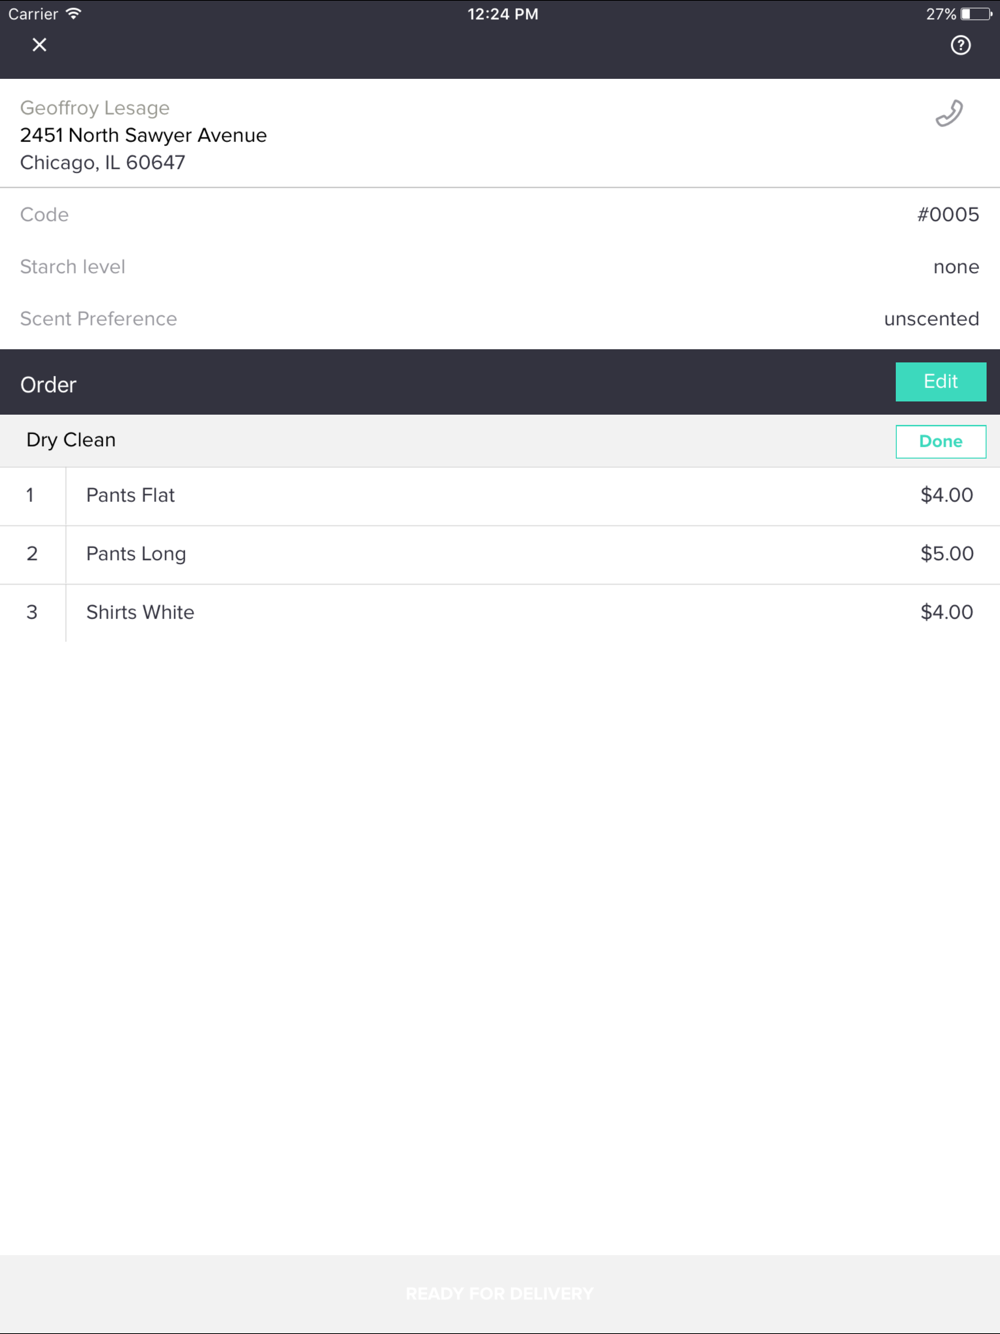Viewport: 1000px width, 1334px height.
Task: Select the Shirts White line item
Action: 500,613
